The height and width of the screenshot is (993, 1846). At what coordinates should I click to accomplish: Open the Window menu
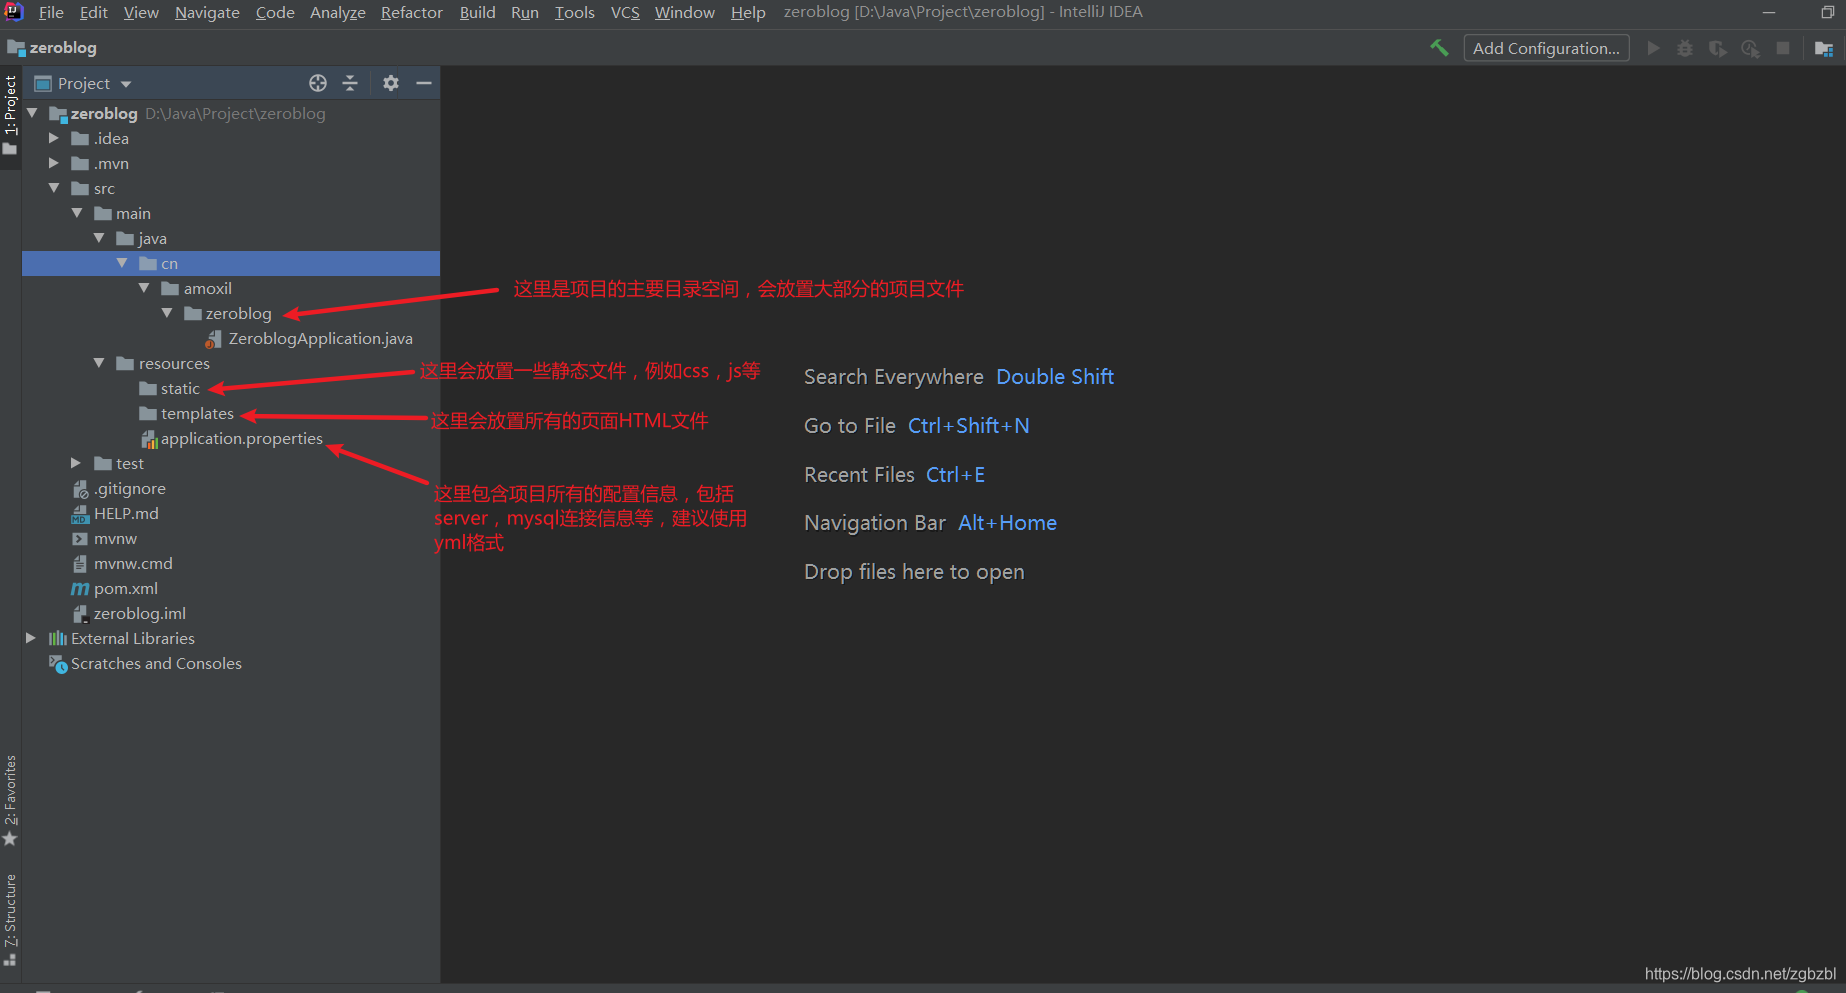click(685, 12)
